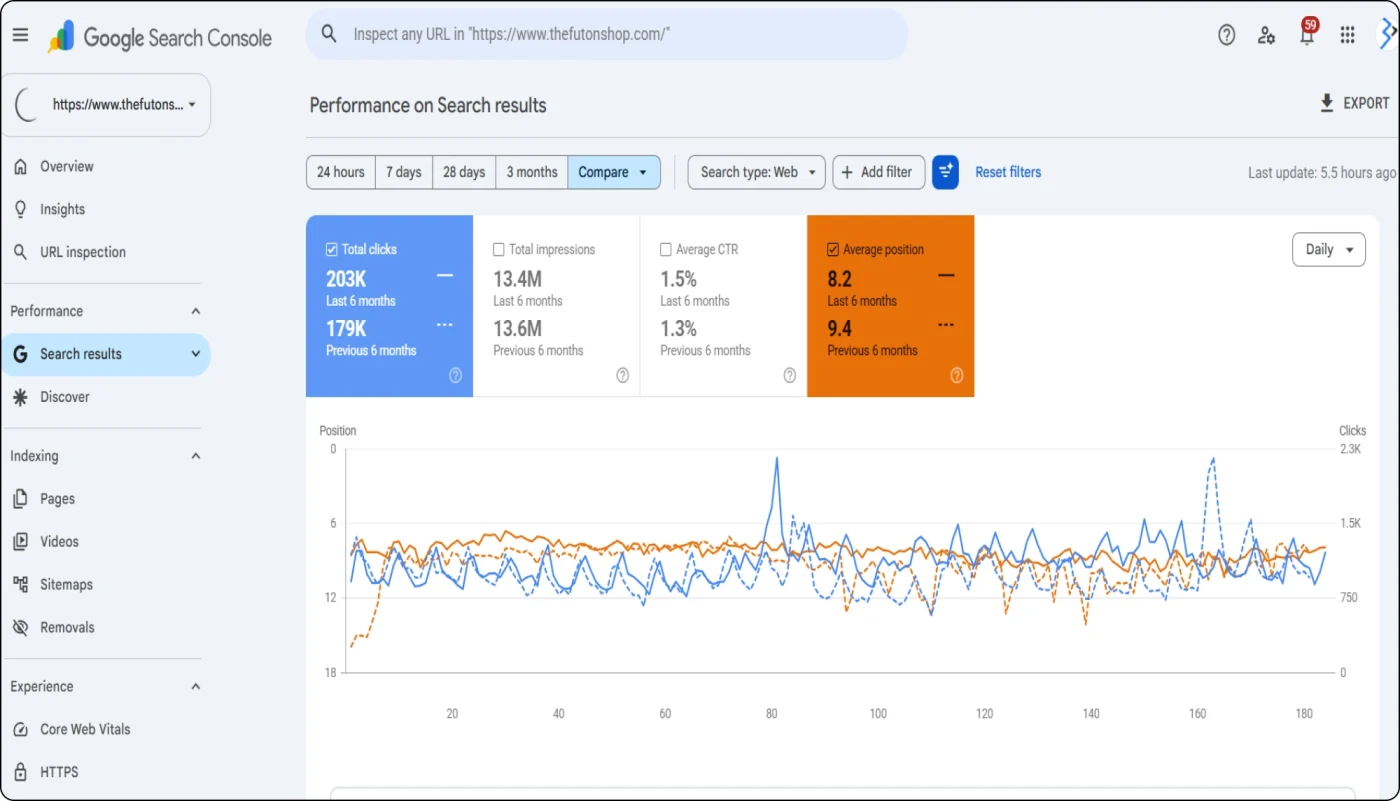Click the 13.6M previous impressions value
Screen dimensions: 1400x801
518,328
